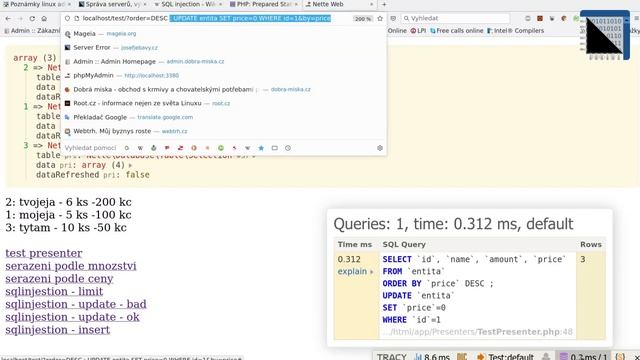The image size is (640, 360).
Task: Choose Mageia suggestion in dropdown
Action: pos(224,33)
